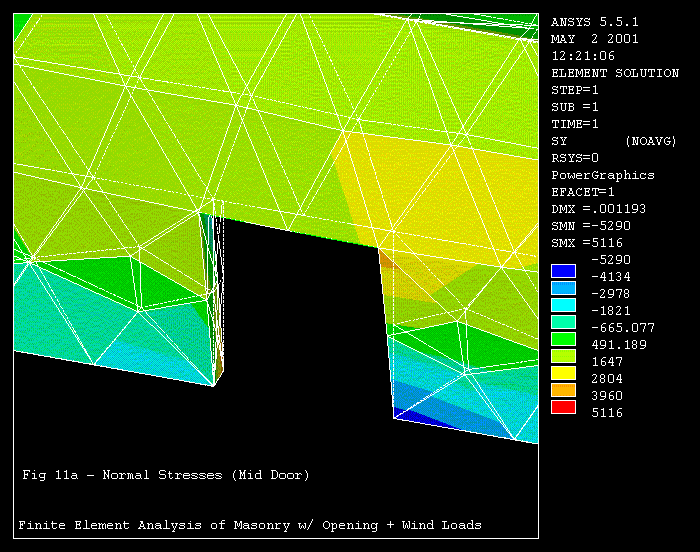Click the SMX =5116 readout
The width and height of the screenshot is (700, 552).
[x=594, y=244]
